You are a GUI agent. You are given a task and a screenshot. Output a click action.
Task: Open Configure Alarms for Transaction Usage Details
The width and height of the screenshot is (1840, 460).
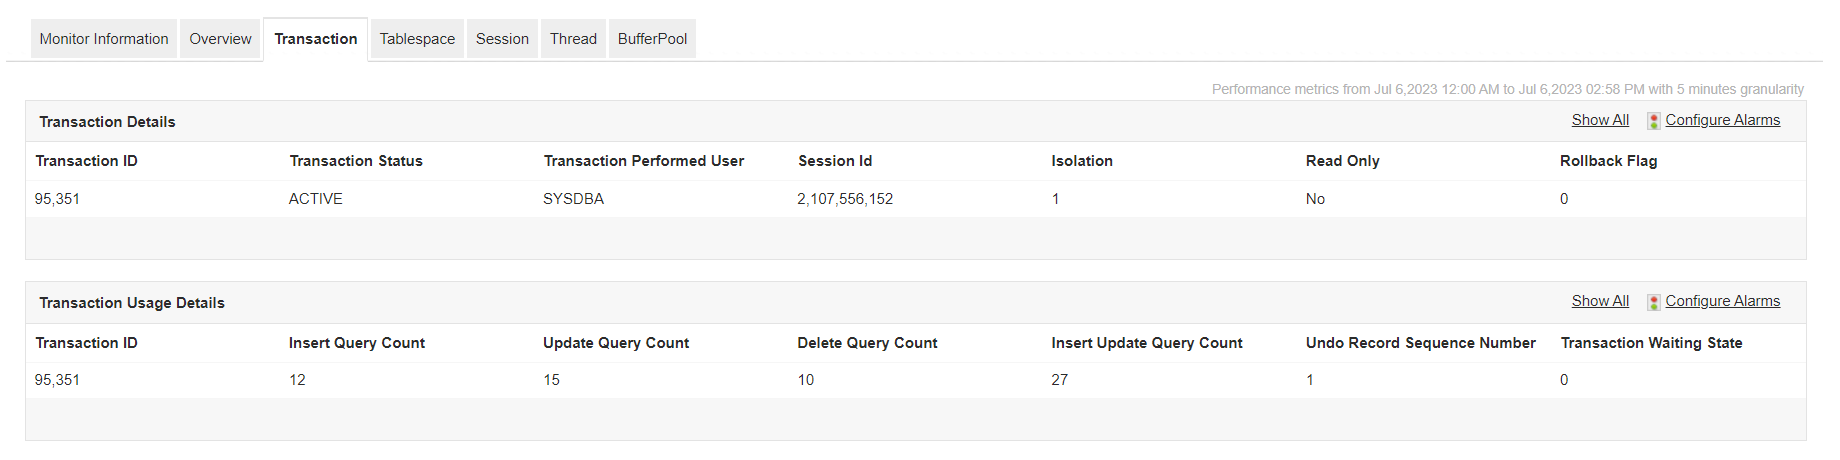coord(1722,301)
